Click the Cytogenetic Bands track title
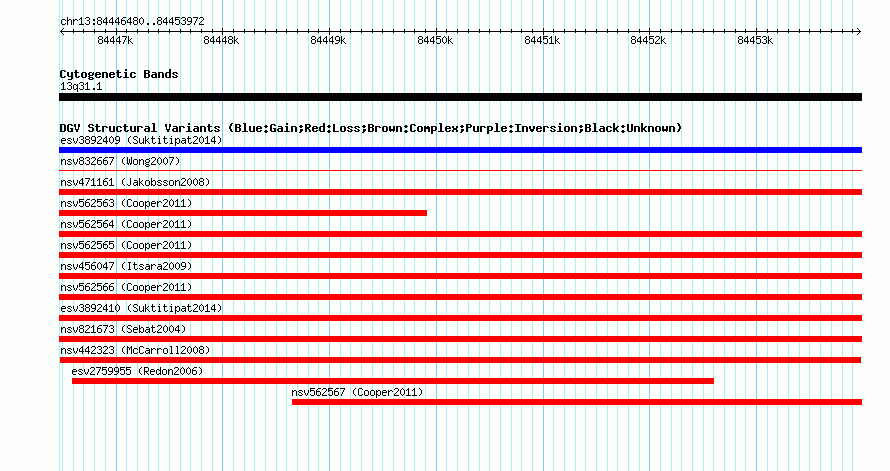This screenshot has height=471, width=890. 119,74
